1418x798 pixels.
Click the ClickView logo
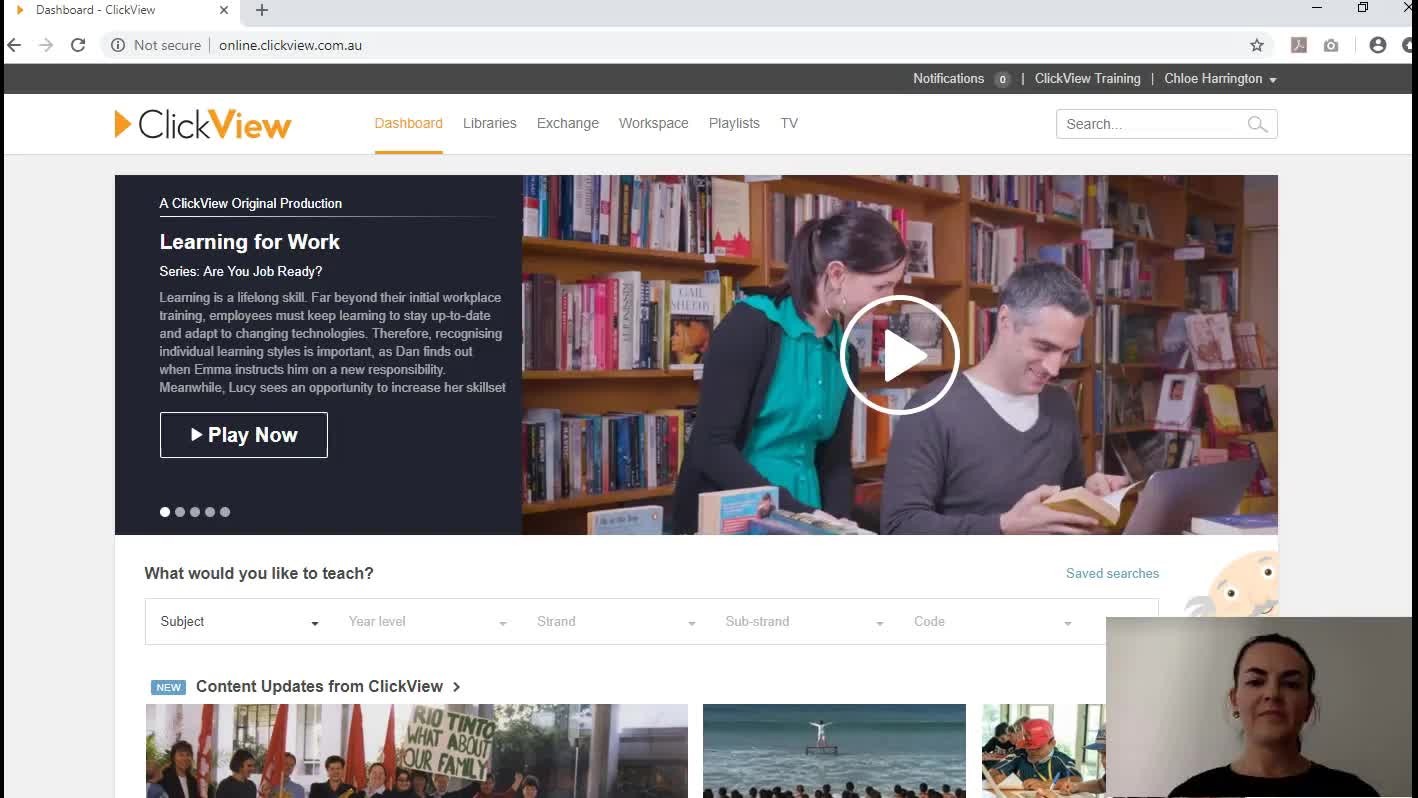pyautogui.click(x=203, y=124)
